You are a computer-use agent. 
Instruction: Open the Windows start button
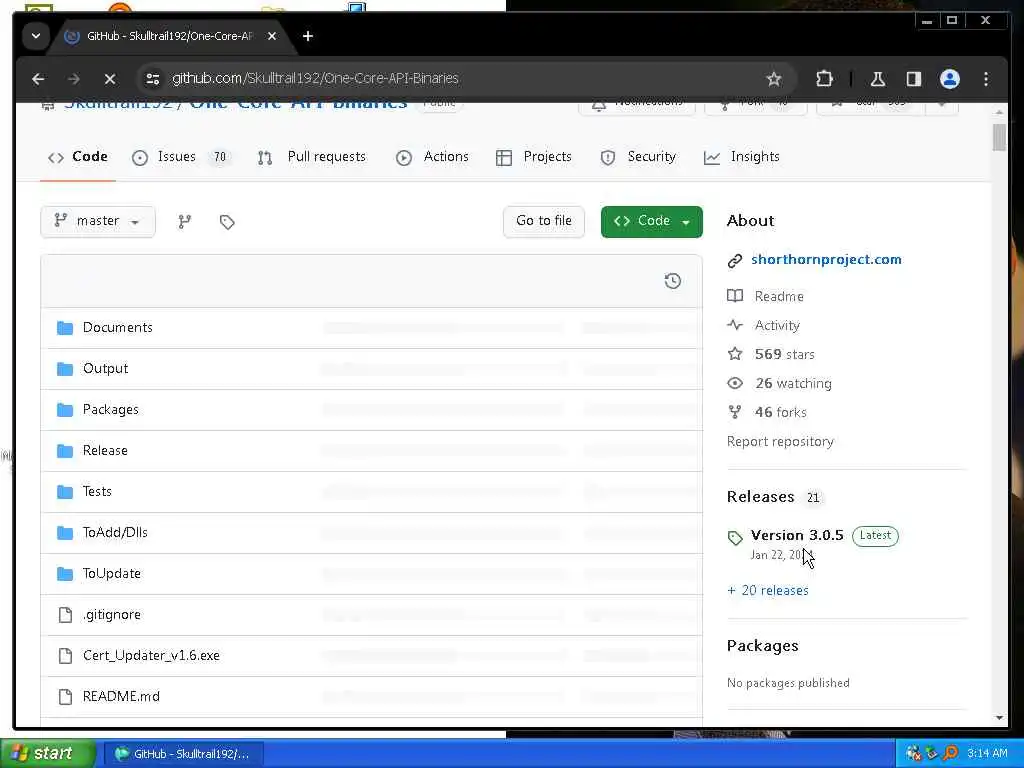point(48,754)
